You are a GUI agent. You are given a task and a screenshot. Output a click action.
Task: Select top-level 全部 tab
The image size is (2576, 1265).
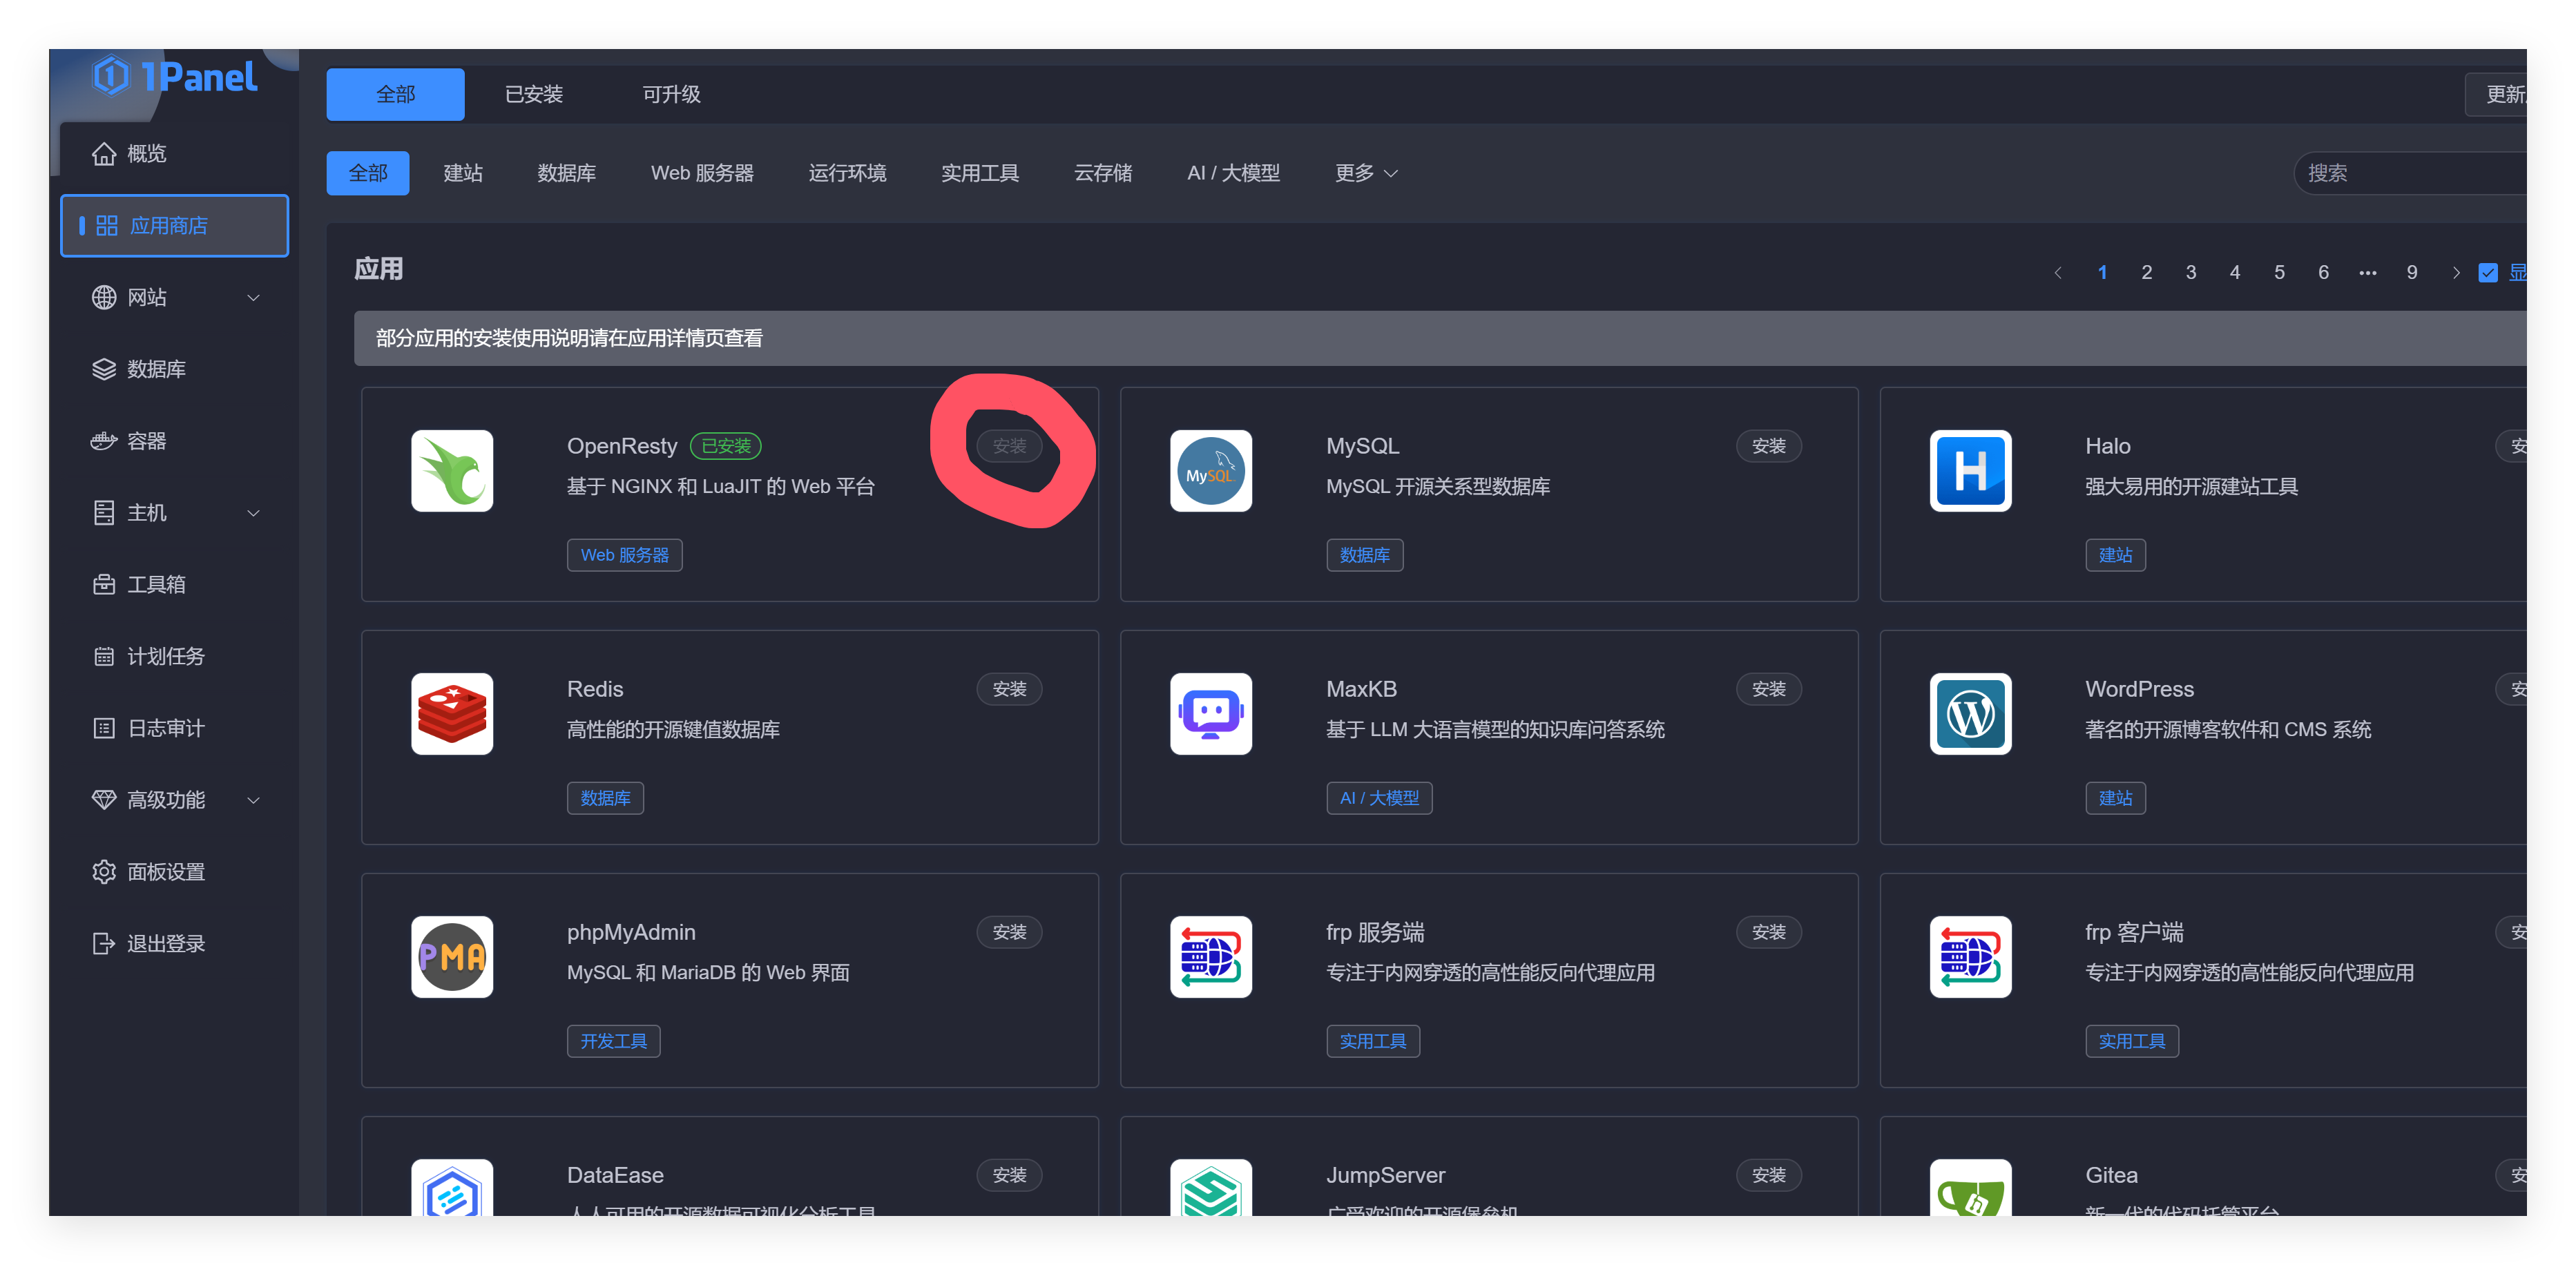tap(395, 94)
